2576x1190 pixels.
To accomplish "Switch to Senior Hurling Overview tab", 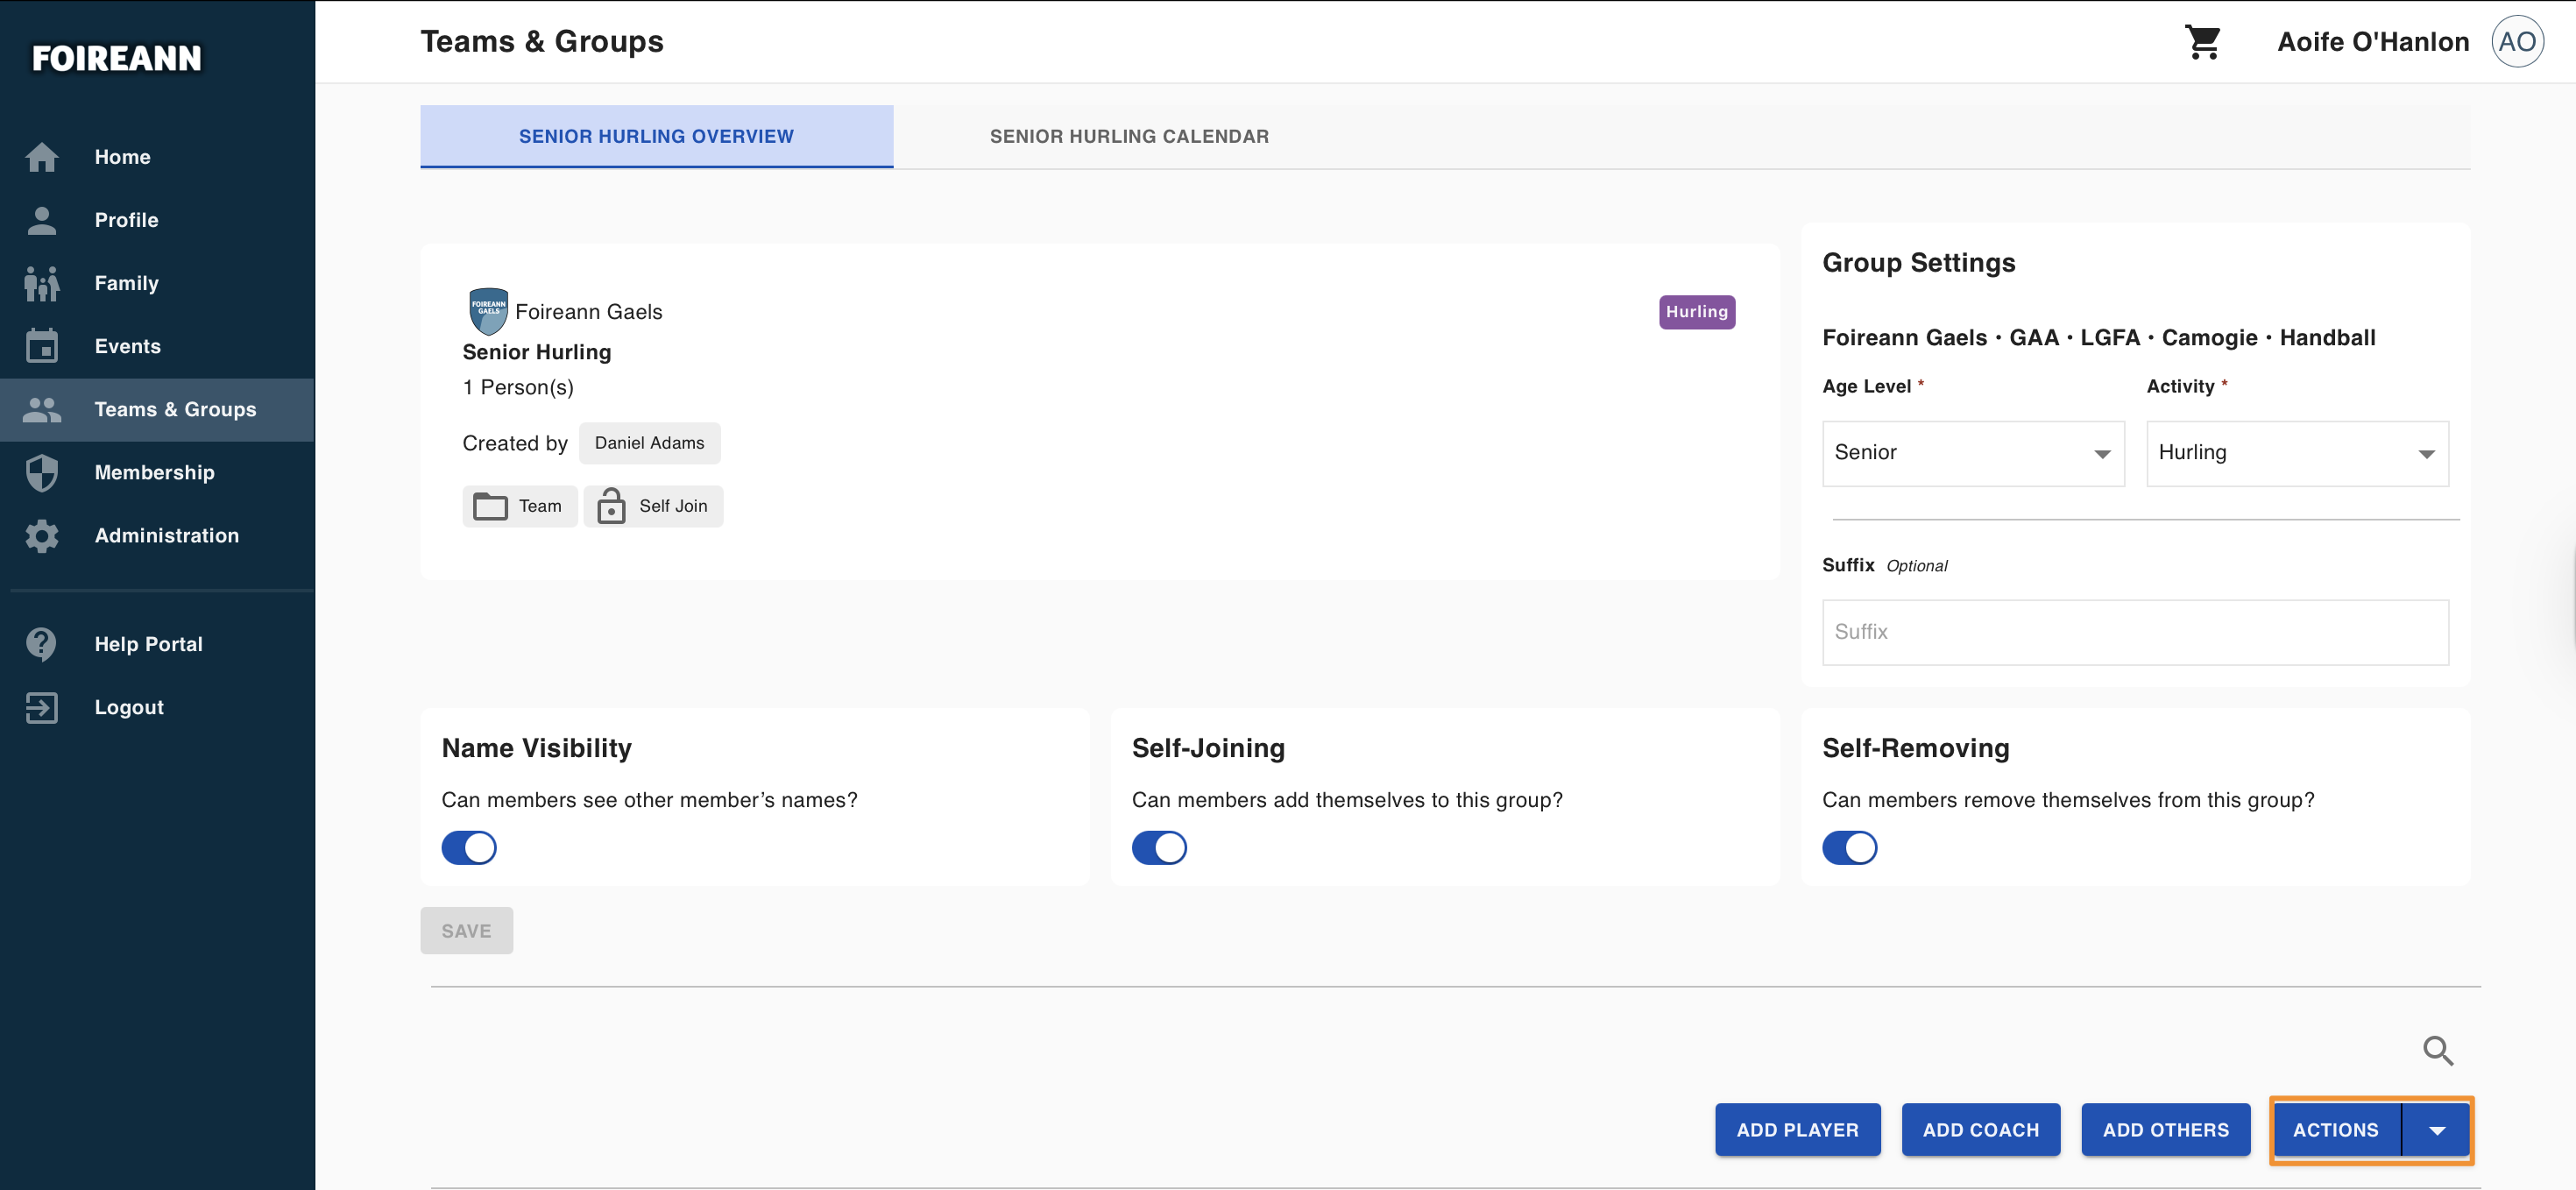I will [656, 136].
